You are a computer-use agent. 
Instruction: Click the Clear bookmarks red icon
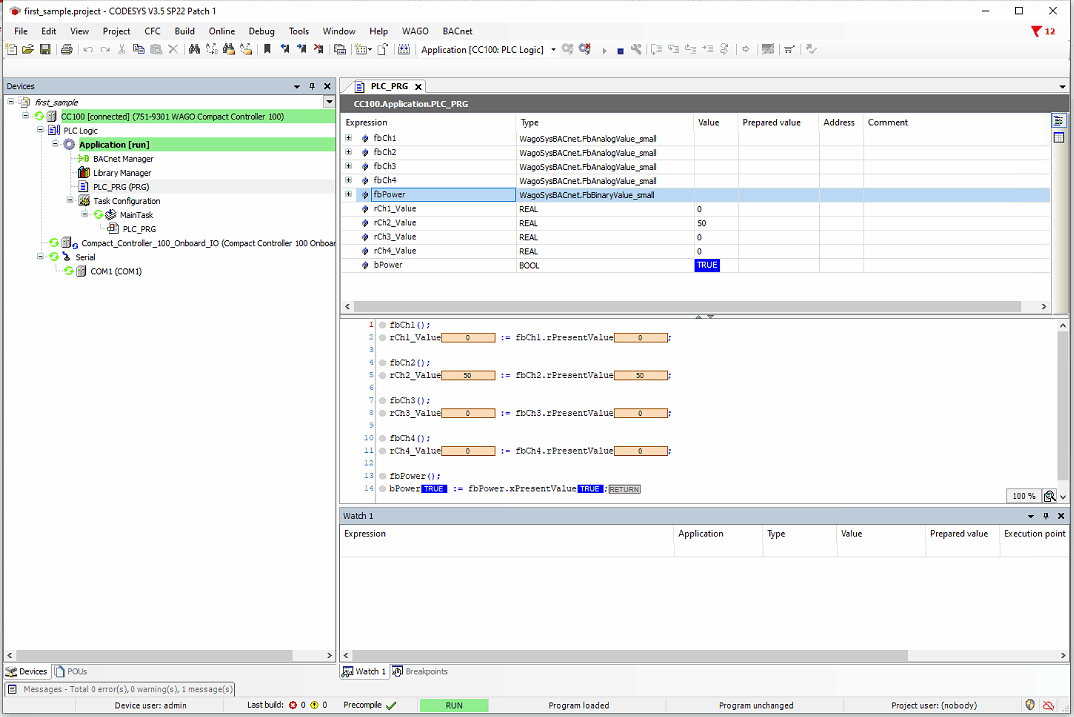pyautogui.click(x=319, y=49)
